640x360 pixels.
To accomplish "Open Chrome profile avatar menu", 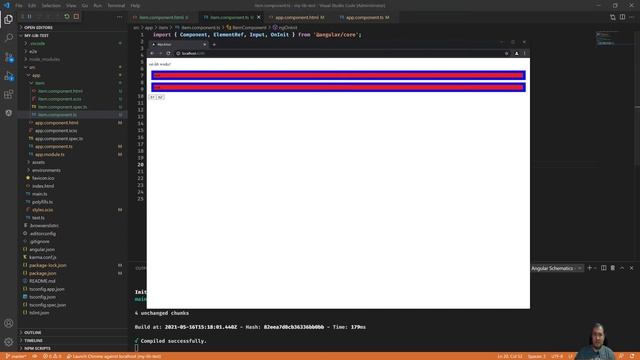I will click(x=516, y=53).
